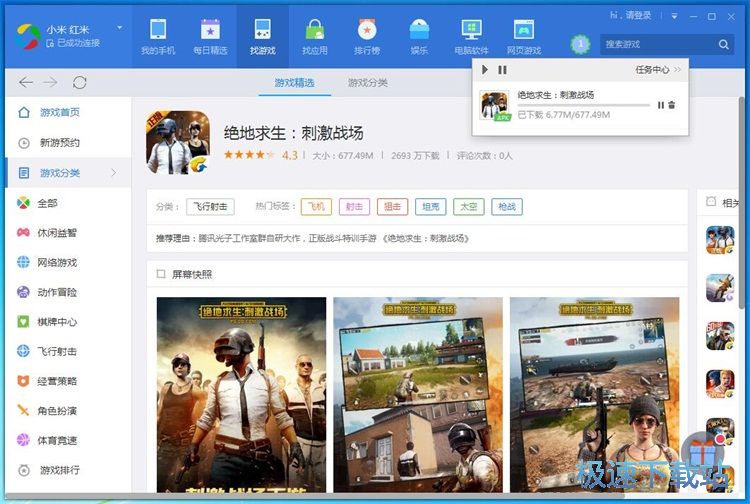Viewport: 750px width, 504px height.
Task: Open 每日精选 calendar star icon
Action: (x=210, y=30)
